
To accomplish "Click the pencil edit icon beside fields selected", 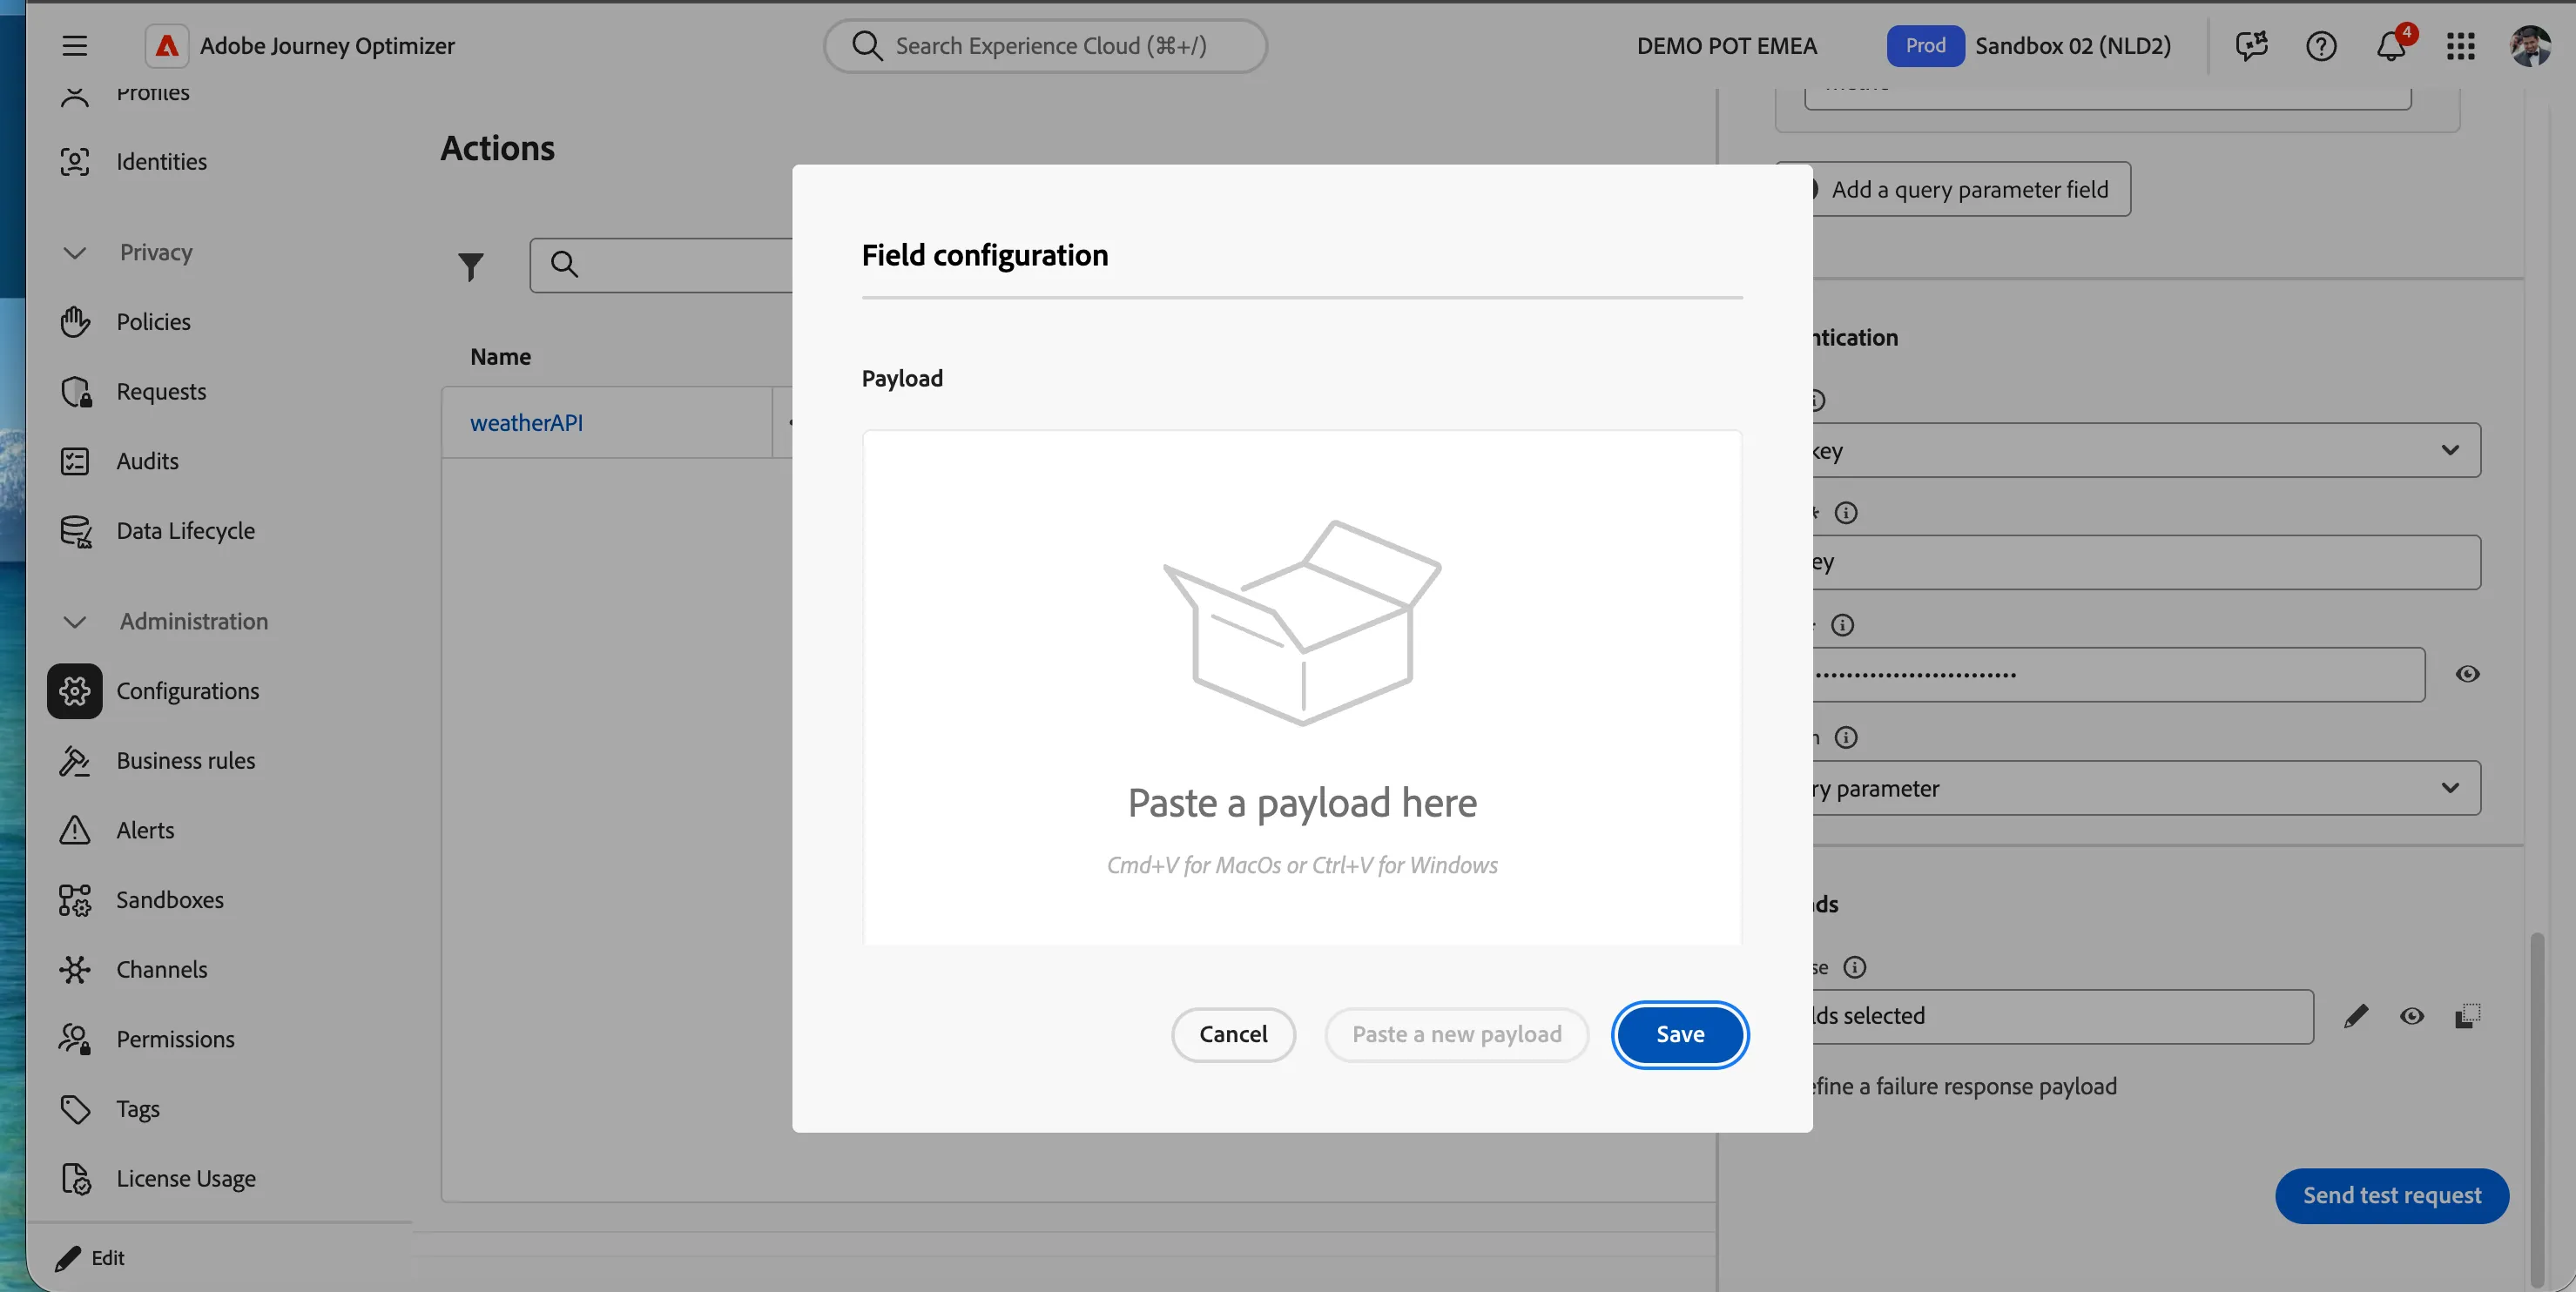I will 2355,1016.
